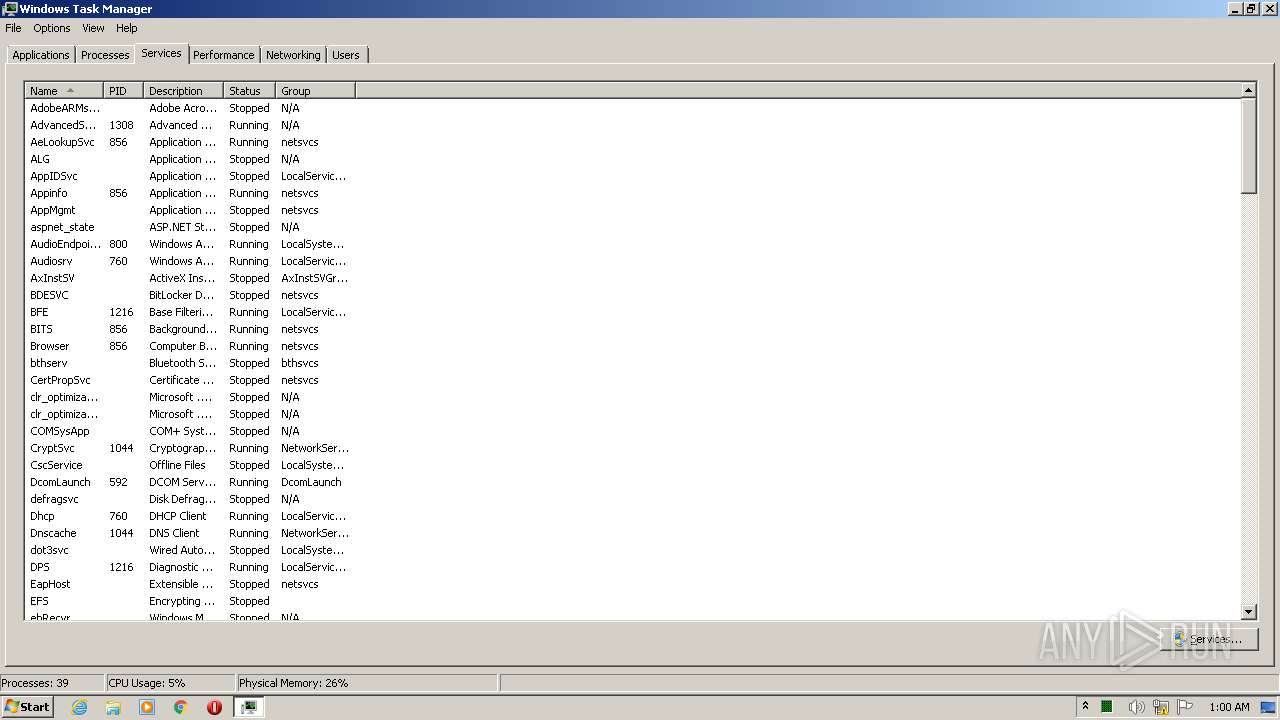This screenshot has width=1280, height=720.
Task: Click the green CPU usage tray icon
Action: [1107, 707]
